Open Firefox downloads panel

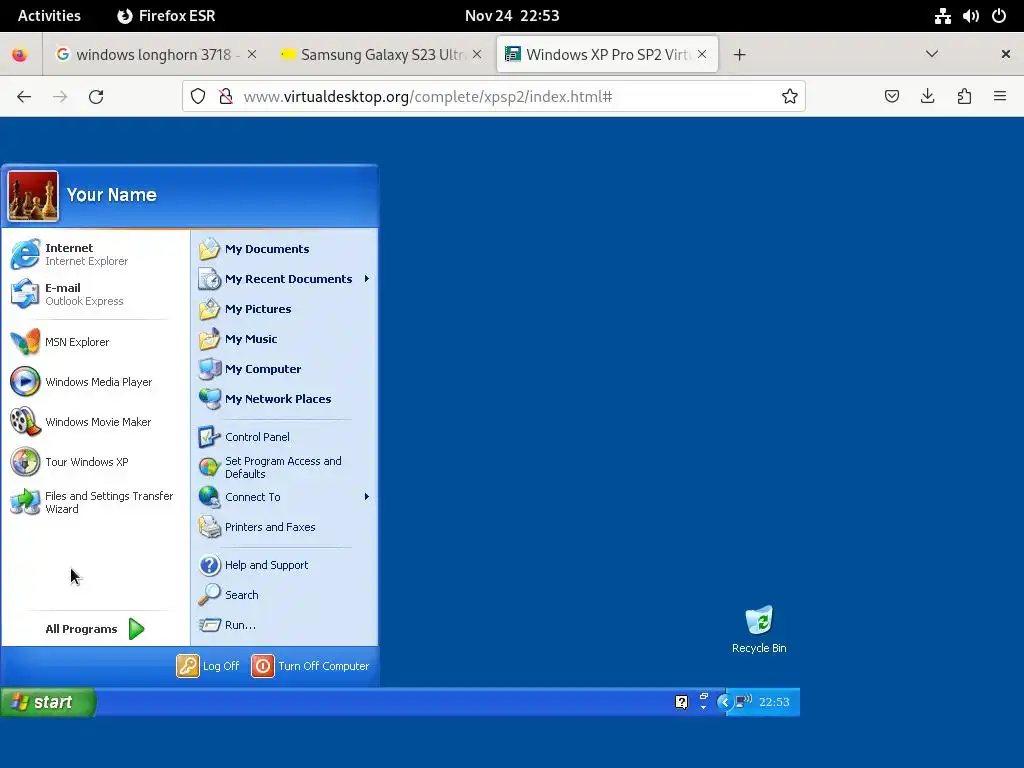click(x=927, y=97)
